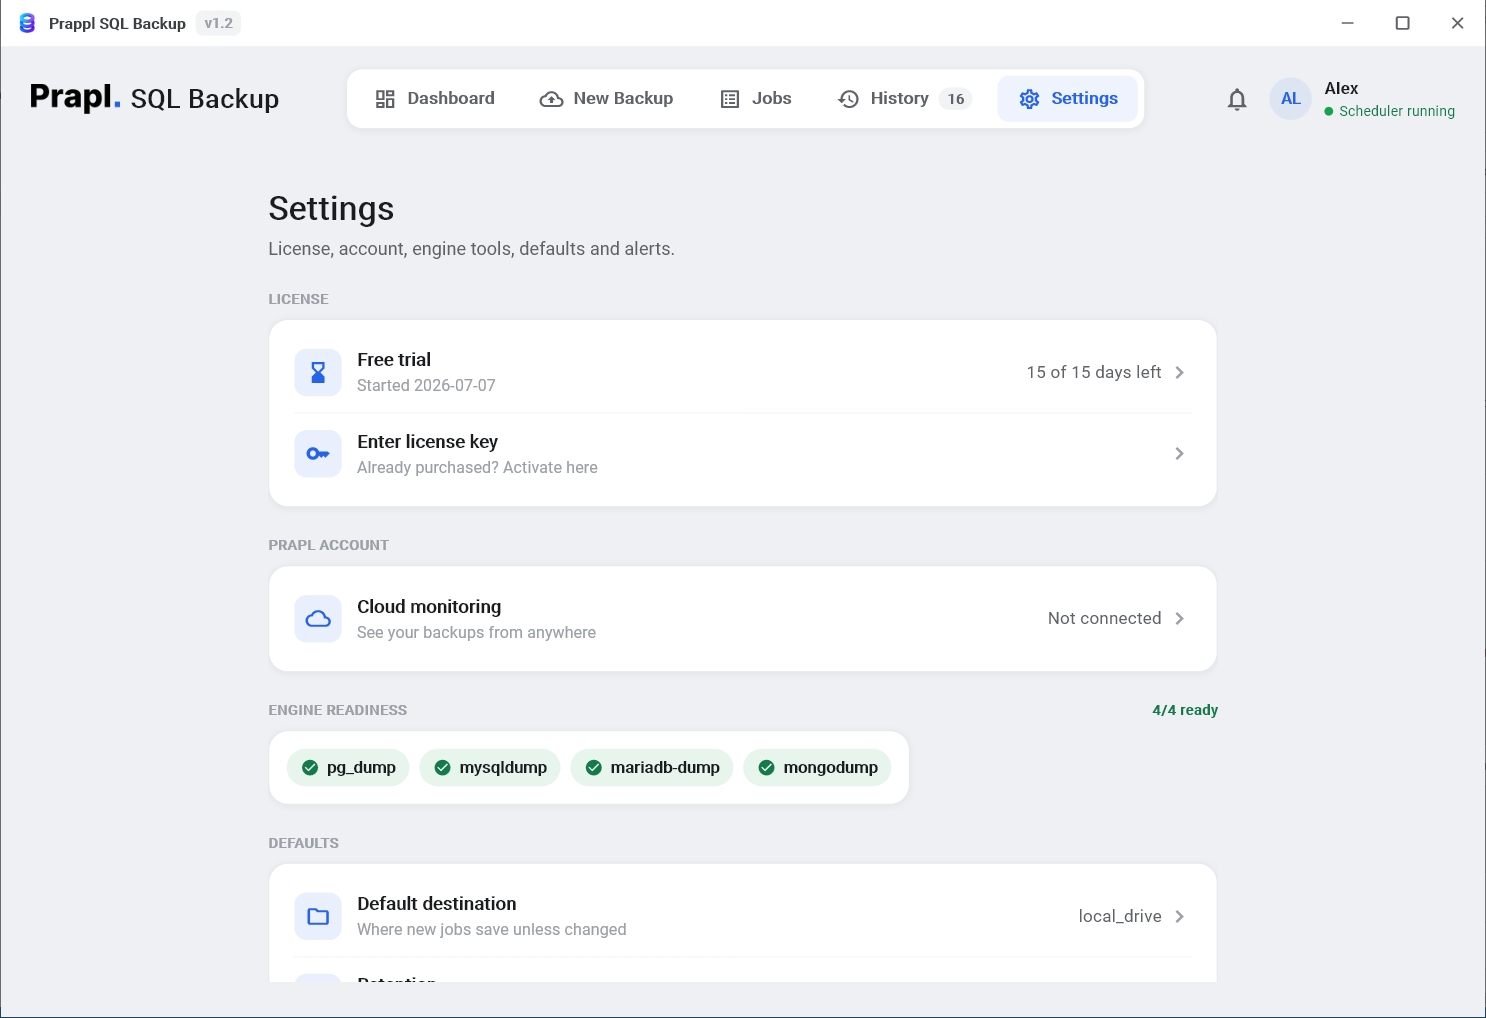
Task: Click 'Already purchased? Activate here' text
Action: click(477, 468)
